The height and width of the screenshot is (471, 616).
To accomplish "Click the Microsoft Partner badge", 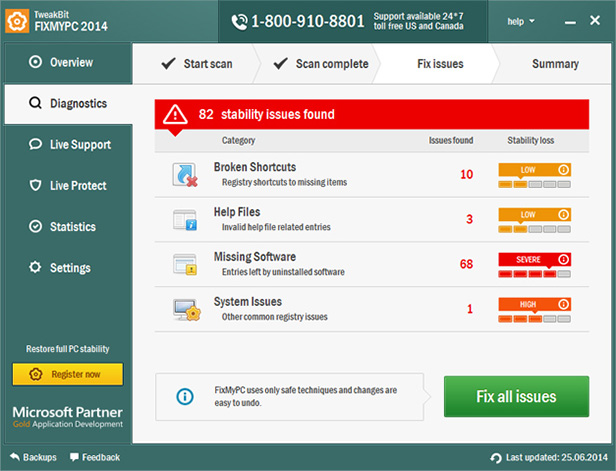I will click(68, 417).
